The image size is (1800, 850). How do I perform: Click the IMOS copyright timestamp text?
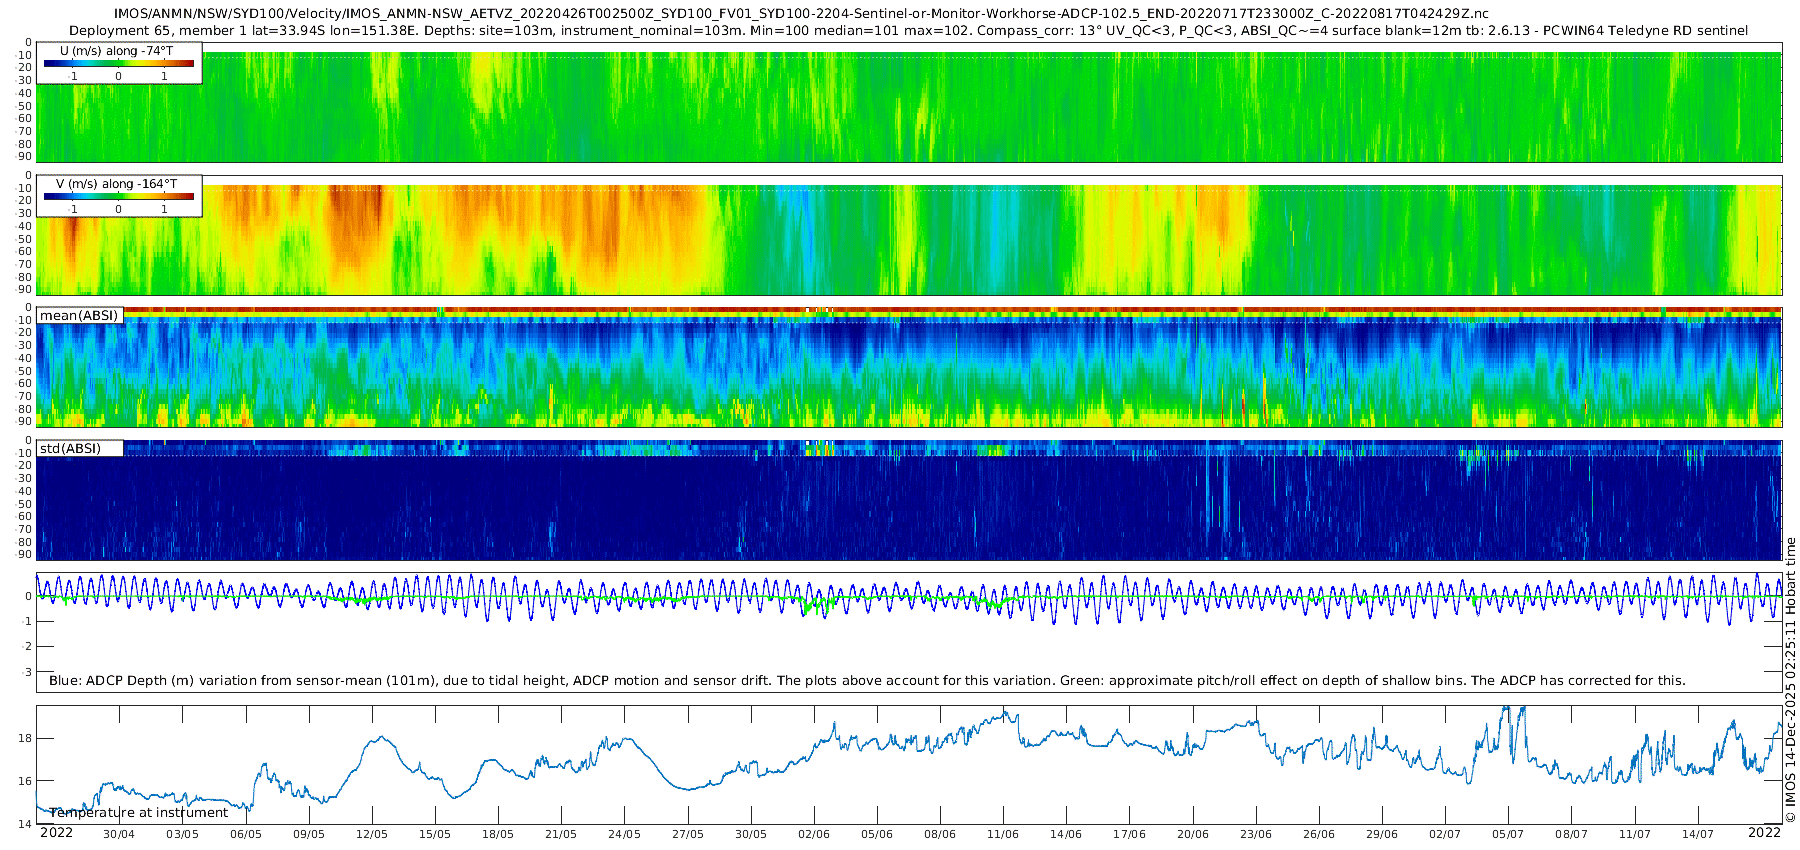[x=1790, y=680]
